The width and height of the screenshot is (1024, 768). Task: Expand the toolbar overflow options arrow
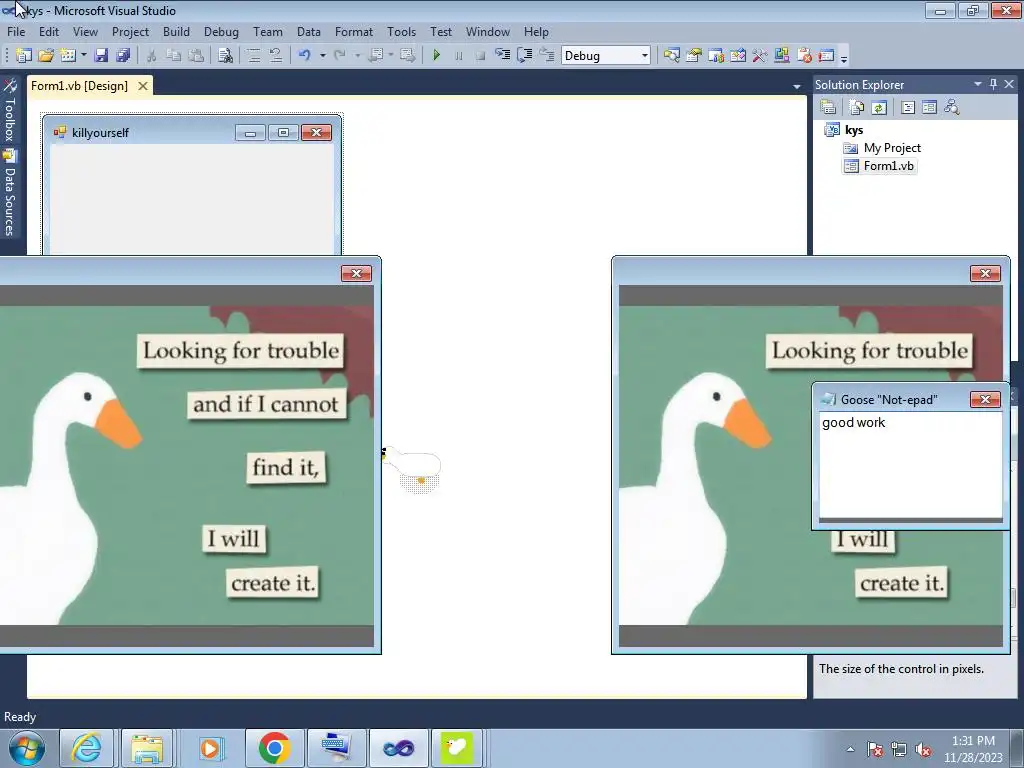pos(844,59)
